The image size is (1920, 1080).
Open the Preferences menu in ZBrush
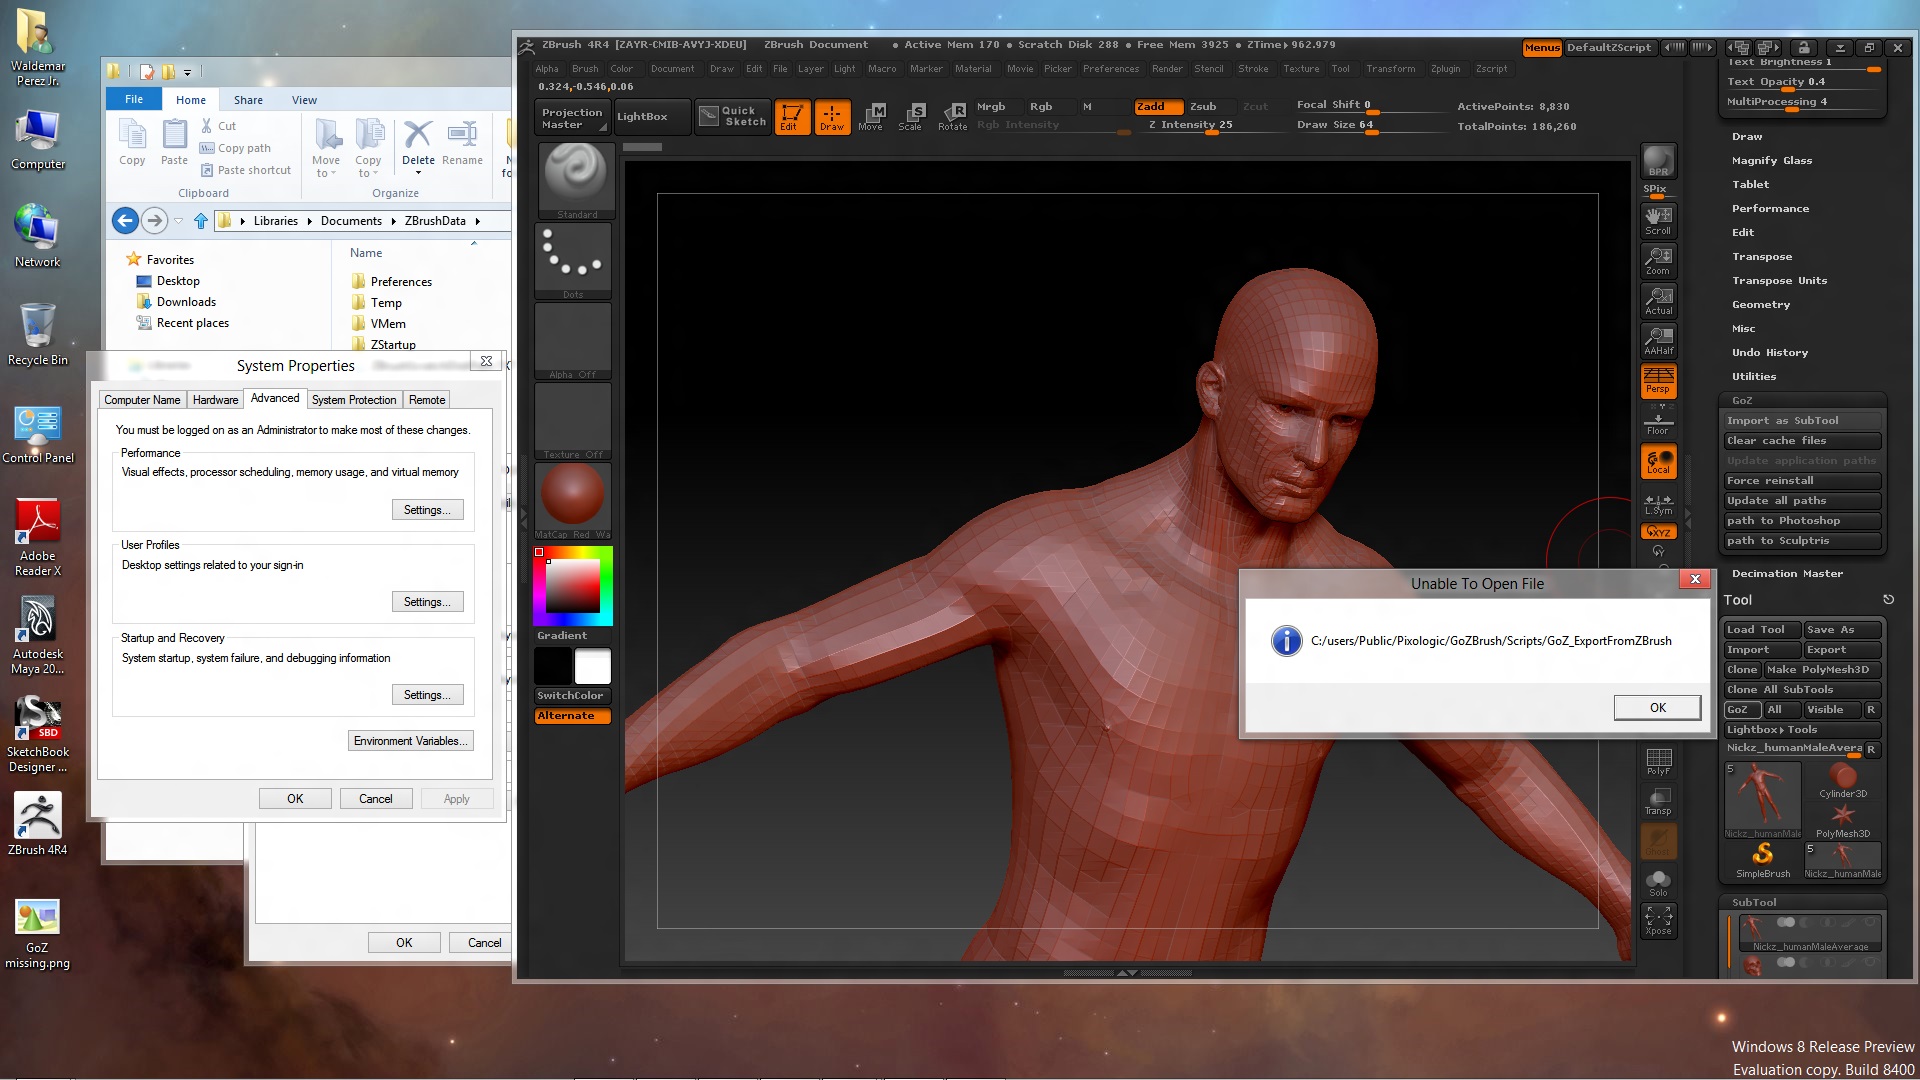1110,69
